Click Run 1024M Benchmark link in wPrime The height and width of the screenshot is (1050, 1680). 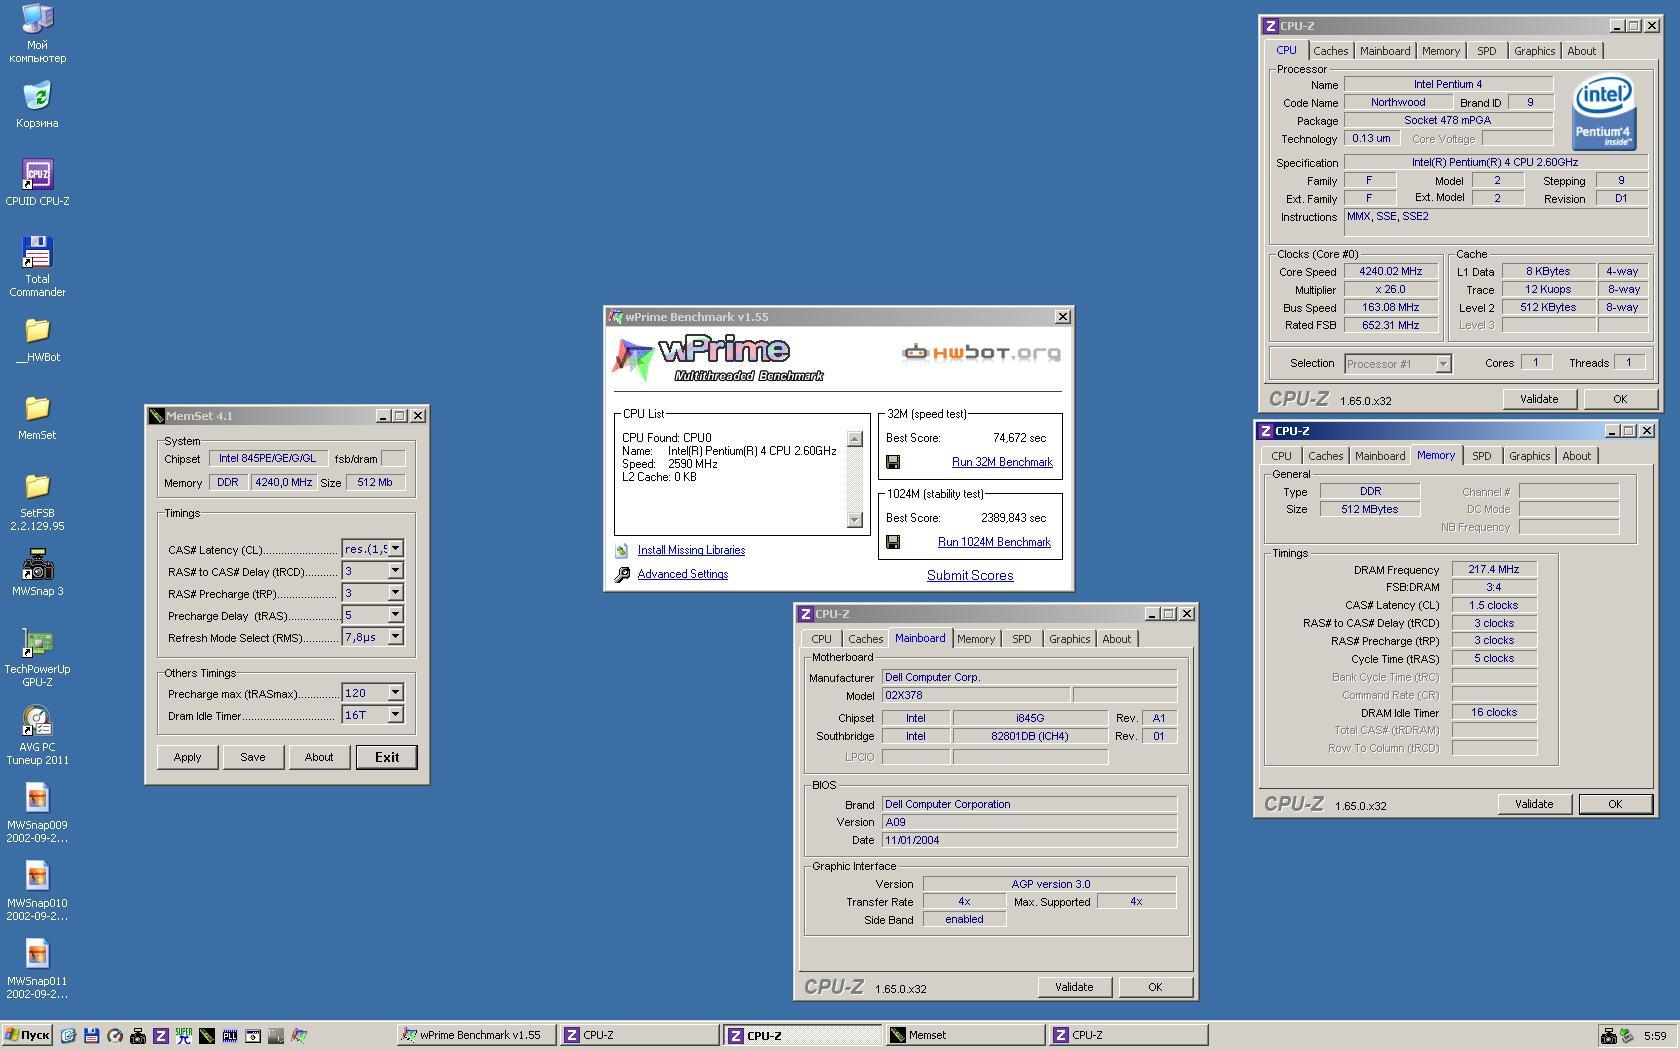[994, 542]
